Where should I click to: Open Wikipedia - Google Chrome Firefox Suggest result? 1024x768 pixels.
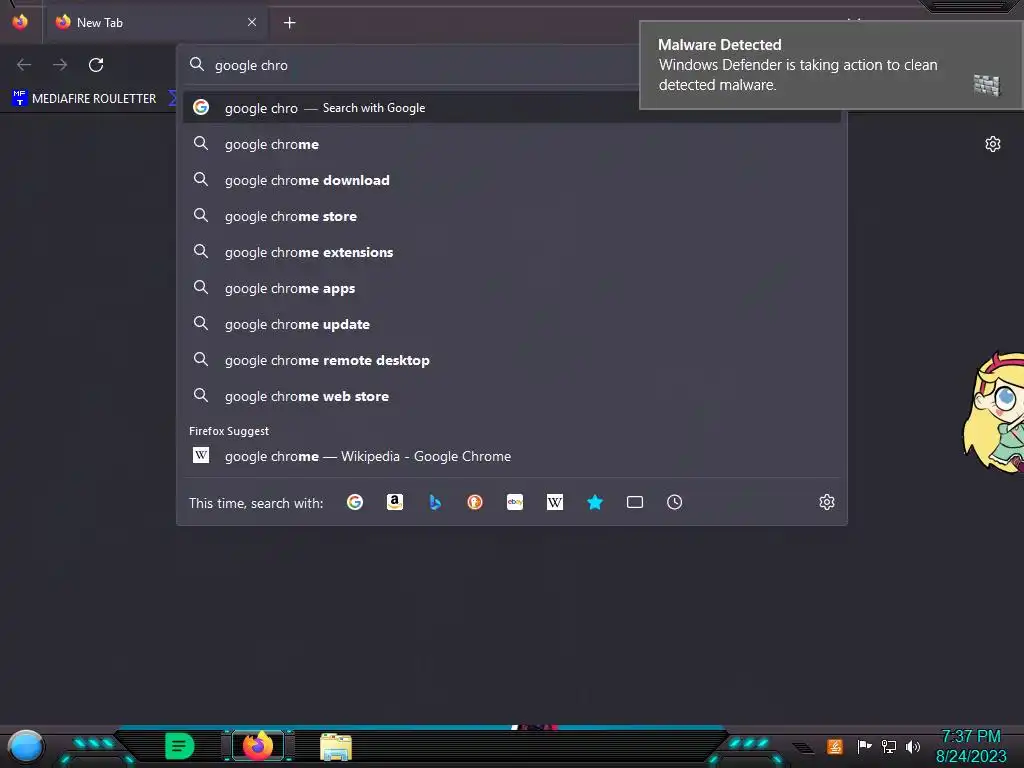(x=512, y=456)
